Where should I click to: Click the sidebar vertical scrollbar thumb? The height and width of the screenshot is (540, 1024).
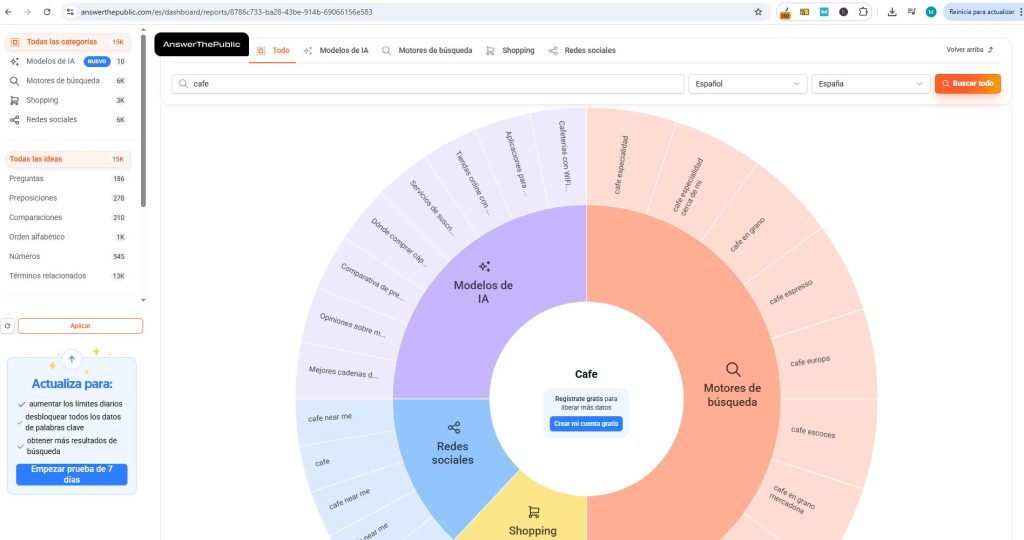[x=143, y=121]
